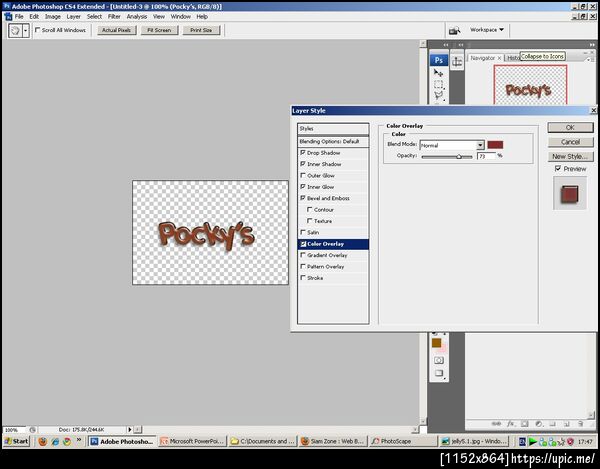
Task: Collapse the toolbox double-arrow icon
Action: pyautogui.click(x=446, y=45)
